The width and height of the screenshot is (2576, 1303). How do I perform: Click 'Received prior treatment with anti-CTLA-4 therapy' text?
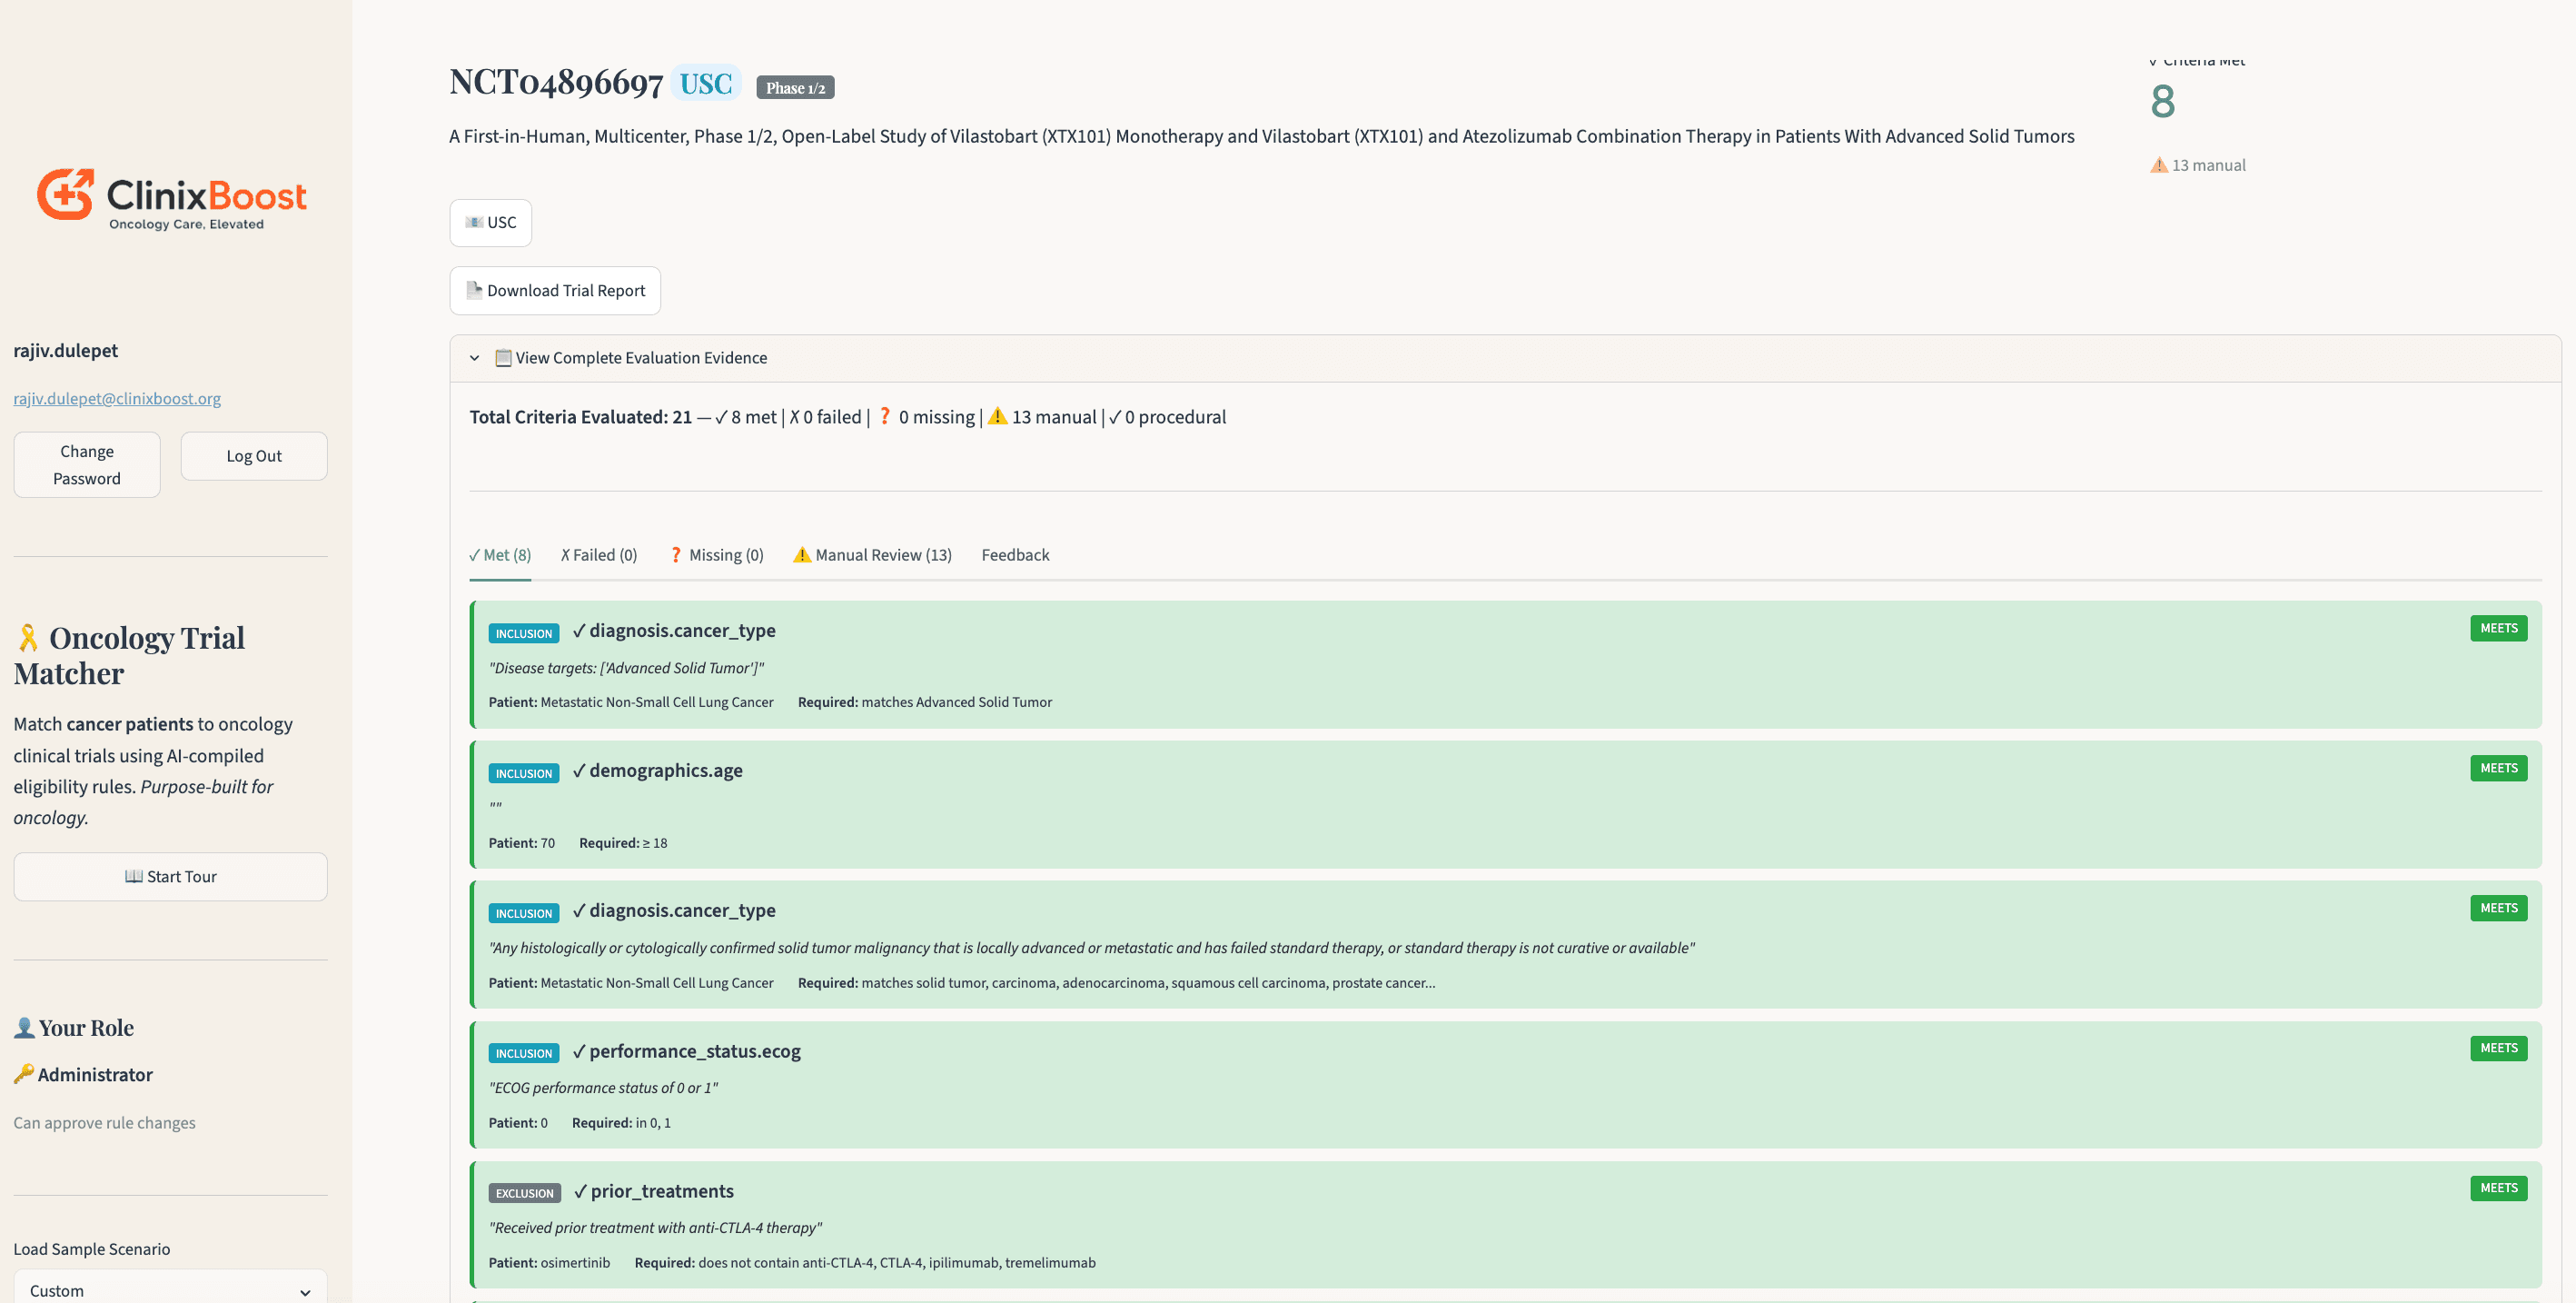(x=655, y=1227)
